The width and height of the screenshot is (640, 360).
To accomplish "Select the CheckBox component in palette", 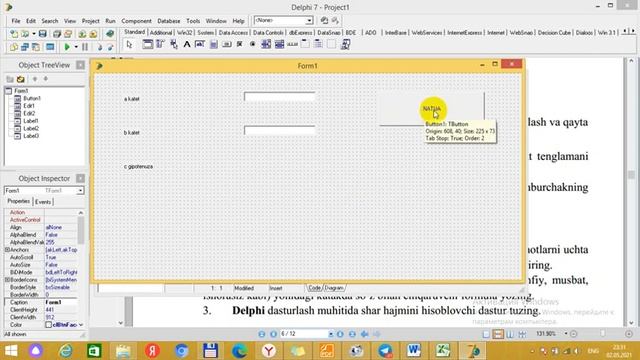I will click(240, 44).
